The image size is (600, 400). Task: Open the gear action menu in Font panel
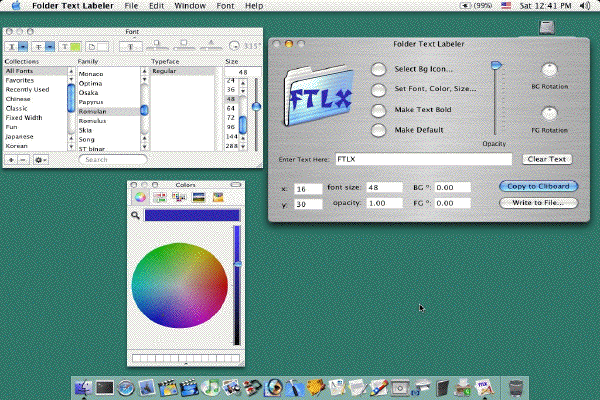click(40, 160)
